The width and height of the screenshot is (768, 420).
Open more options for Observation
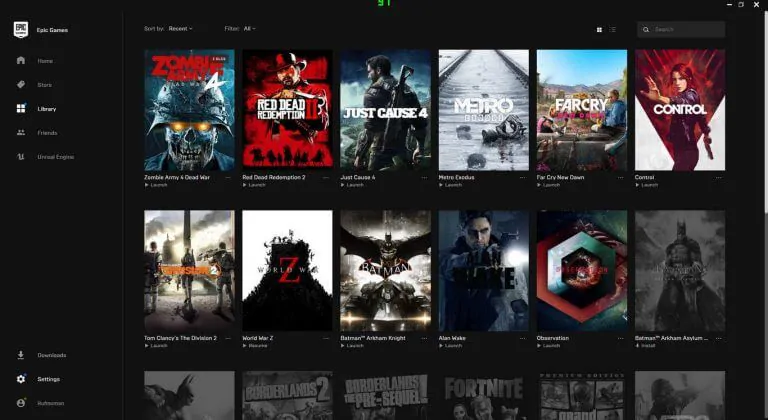tap(621, 338)
